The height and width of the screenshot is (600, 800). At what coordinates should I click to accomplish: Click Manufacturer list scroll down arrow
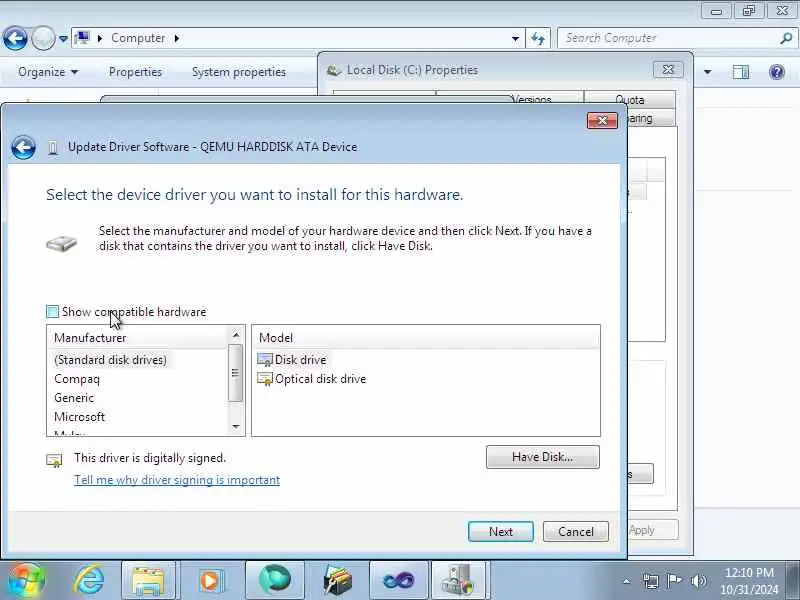click(x=236, y=427)
